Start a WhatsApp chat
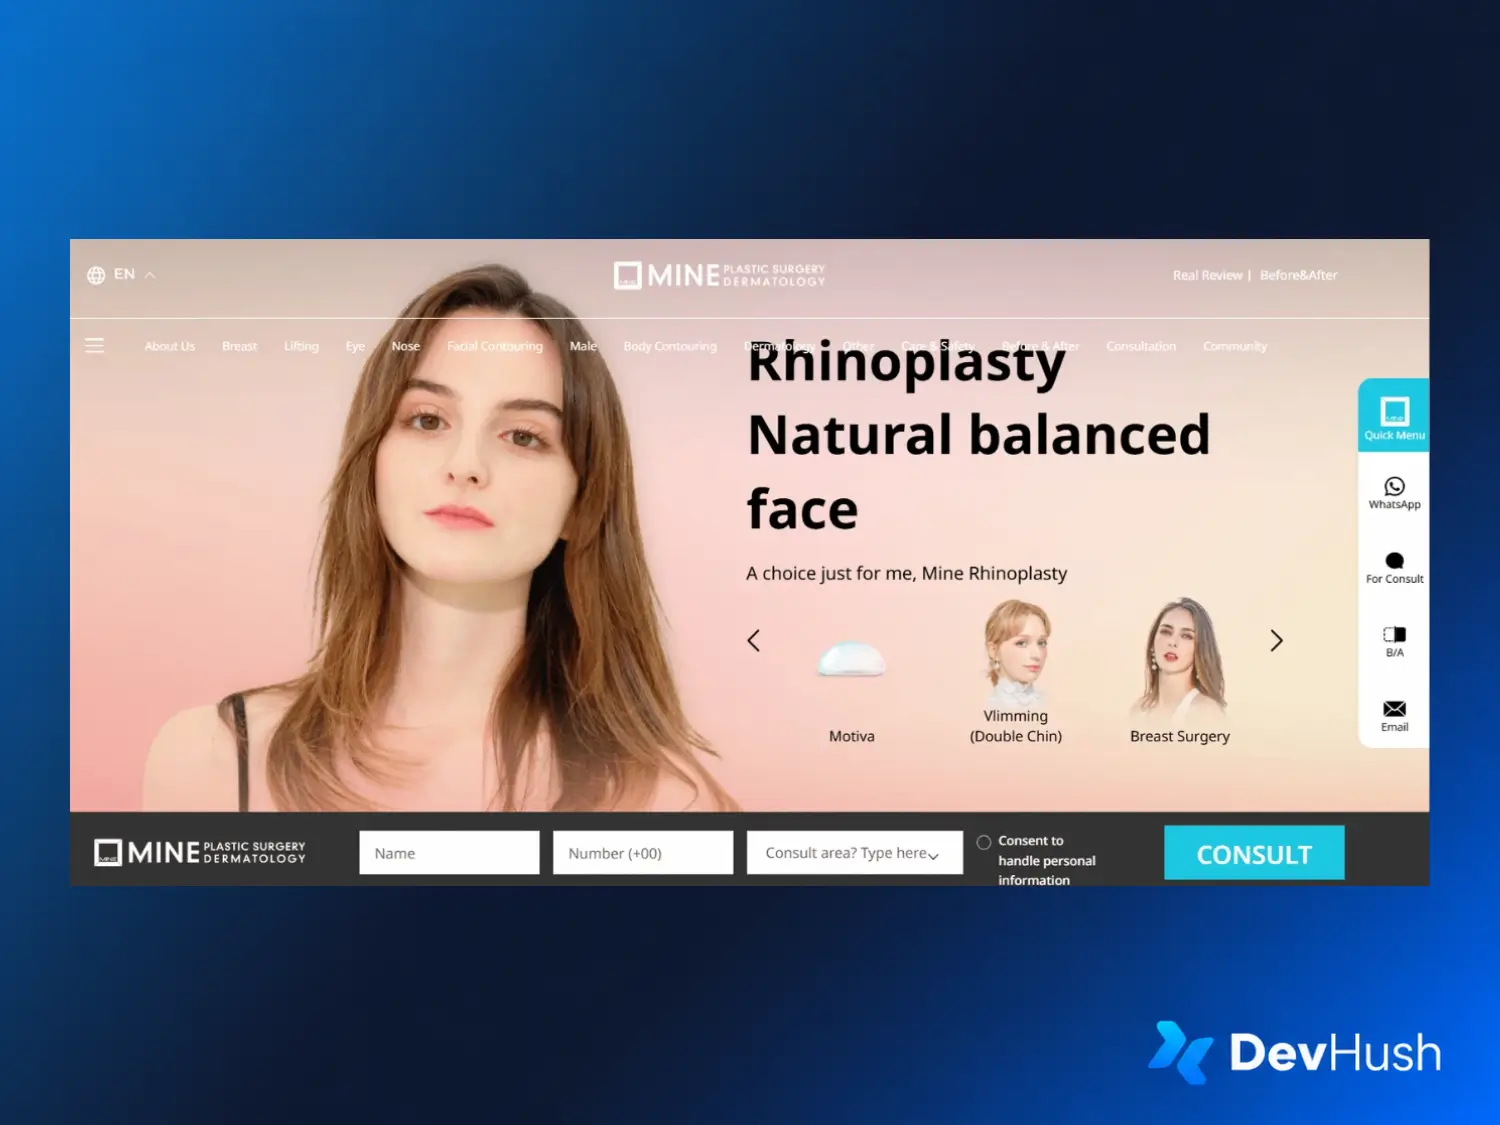 point(1394,493)
